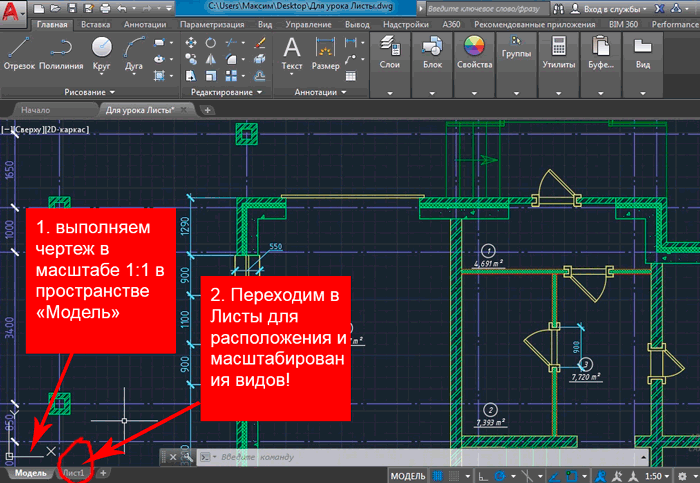Add a new layout with plus button
Screen dimensions: 700x483
click(103, 473)
